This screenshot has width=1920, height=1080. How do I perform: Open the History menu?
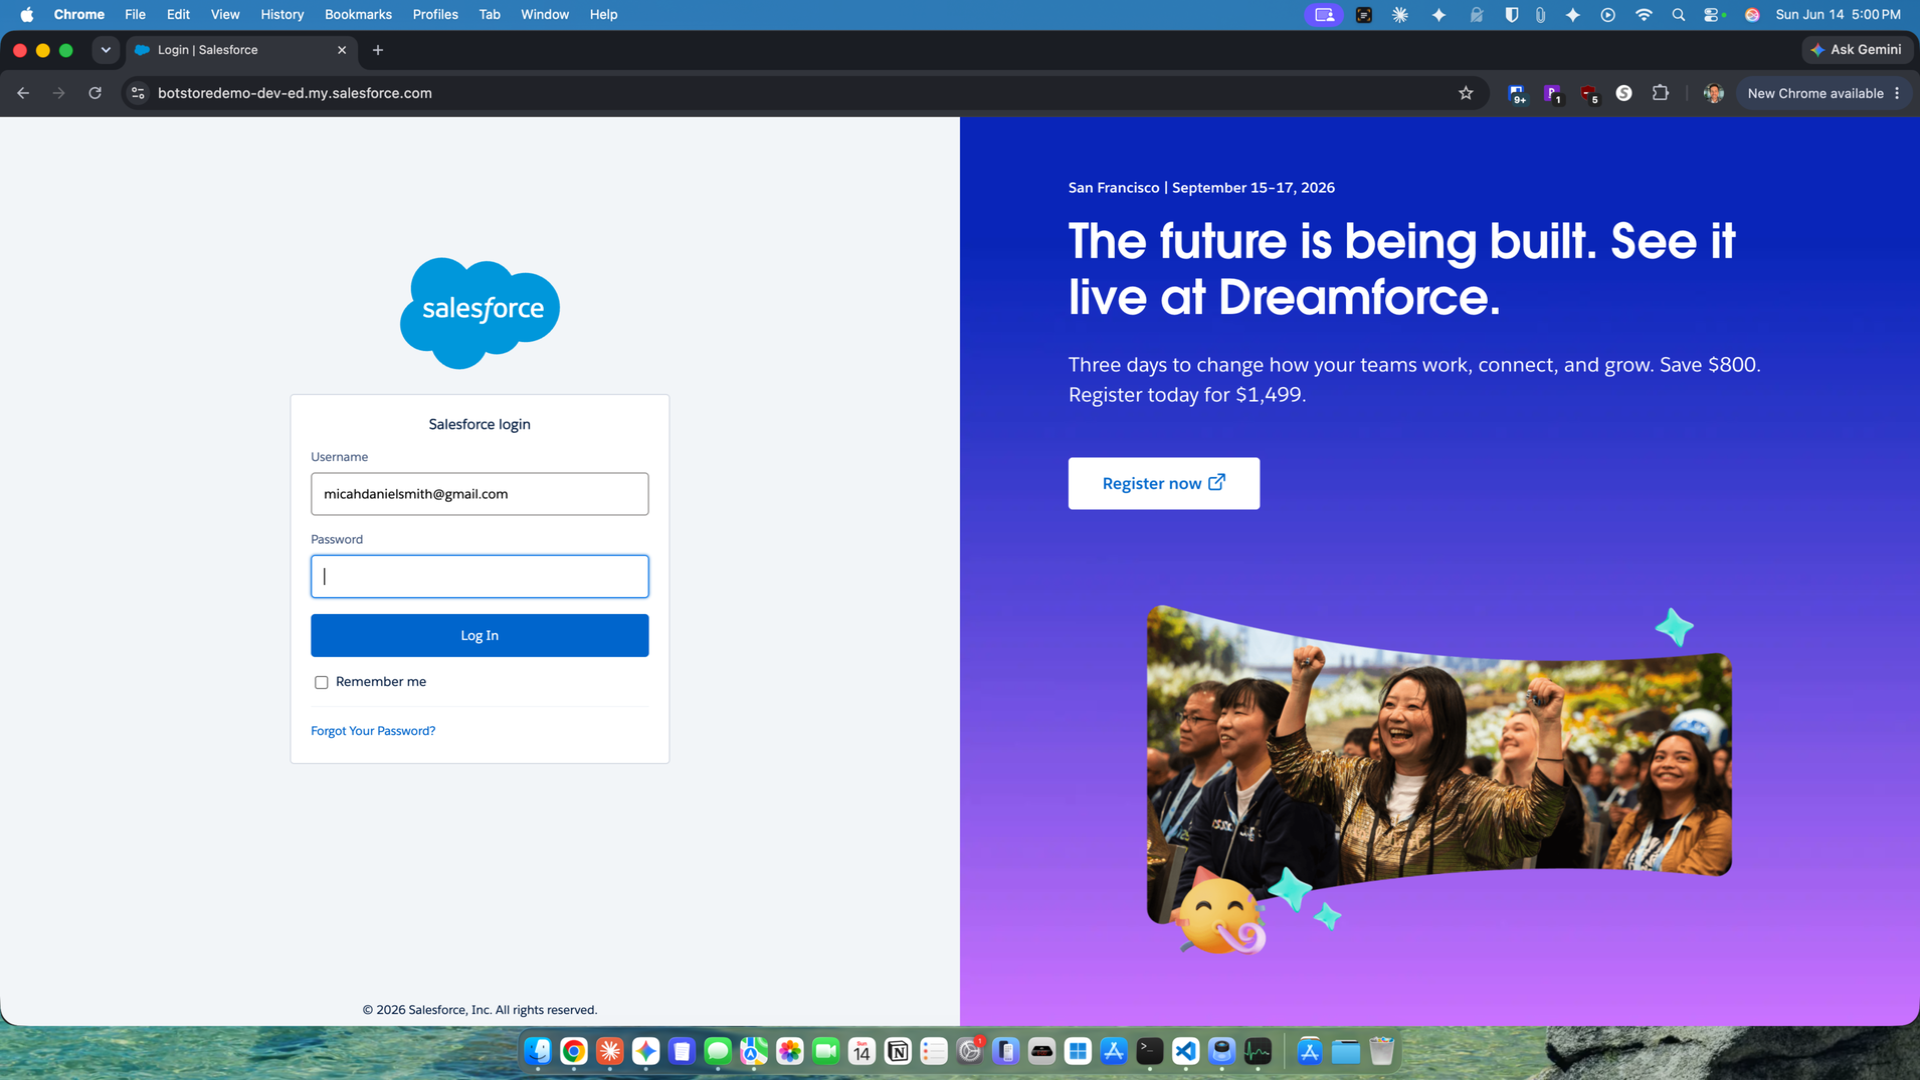click(282, 14)
